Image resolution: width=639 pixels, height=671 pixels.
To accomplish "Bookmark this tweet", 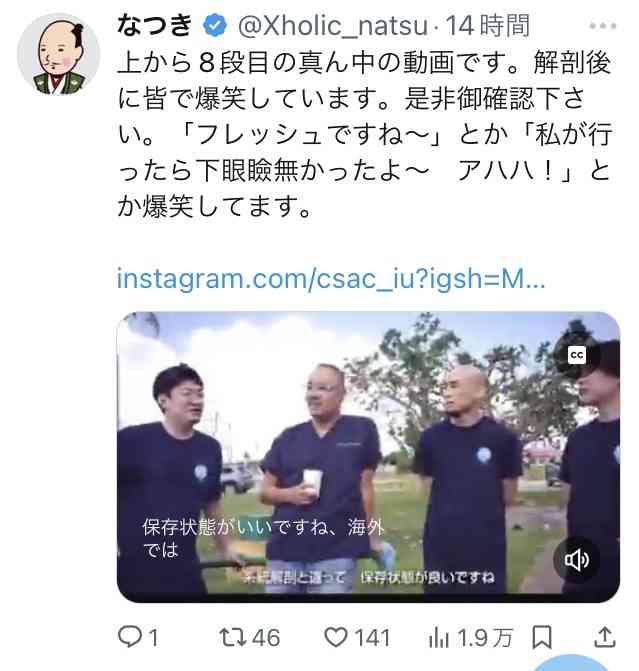I will tap(542, 637).
